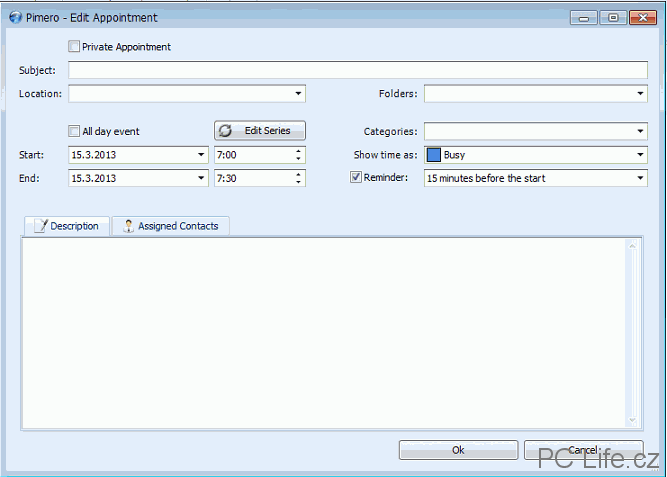This screenshot has width=667, height=477.
Task: Click the Pimero globe icon in title bar
Action: pos(15,17)
